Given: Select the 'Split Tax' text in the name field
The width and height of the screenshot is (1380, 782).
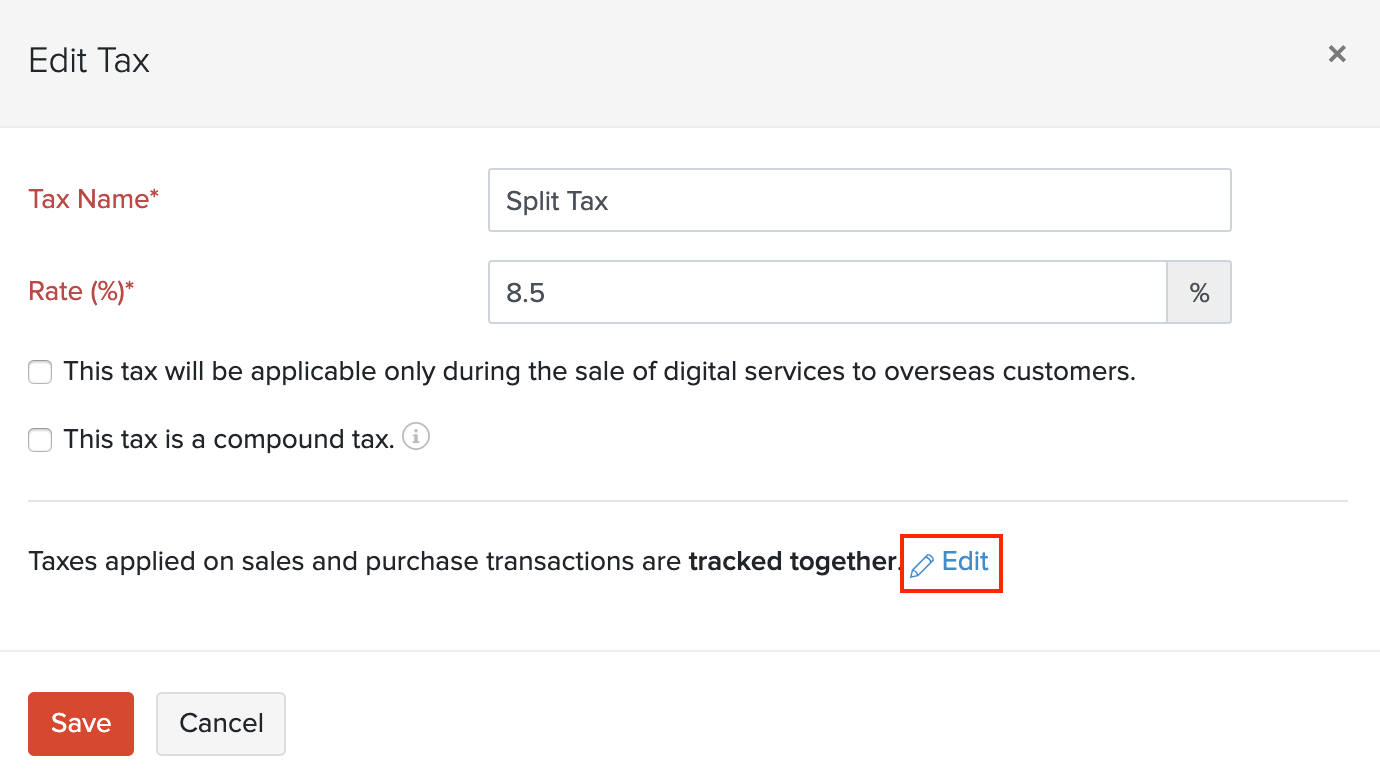Looking at the screenshot, I should (x=557, y=201).
